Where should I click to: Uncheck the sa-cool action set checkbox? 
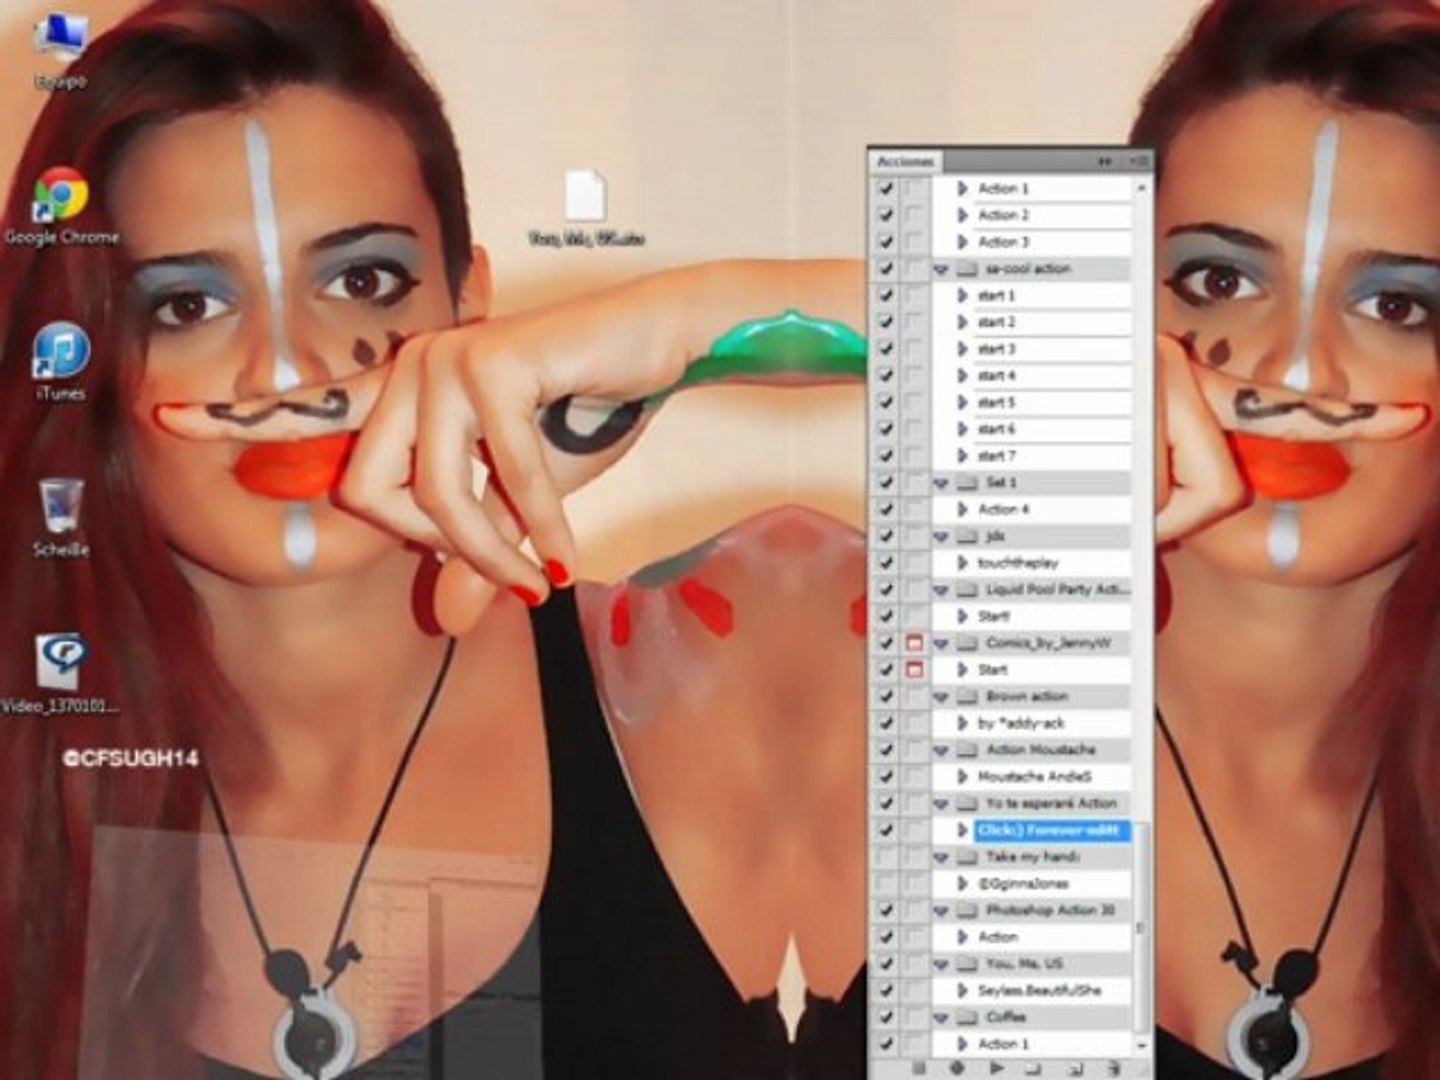pos(886,269)
